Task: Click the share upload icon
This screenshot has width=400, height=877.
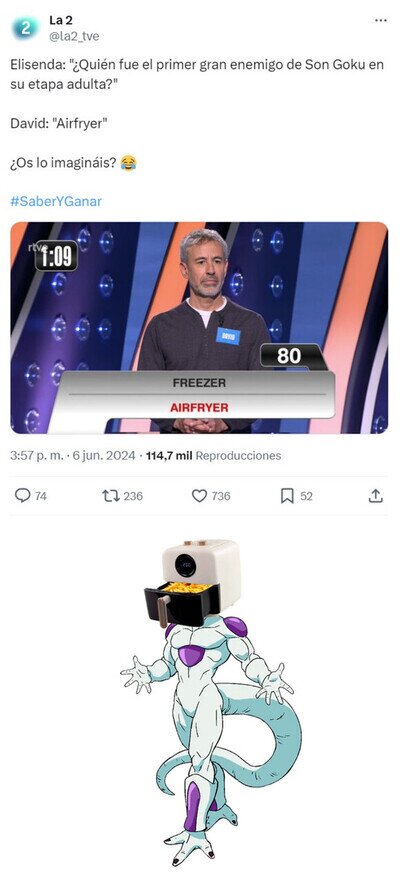Action: [x=376, y=496]
